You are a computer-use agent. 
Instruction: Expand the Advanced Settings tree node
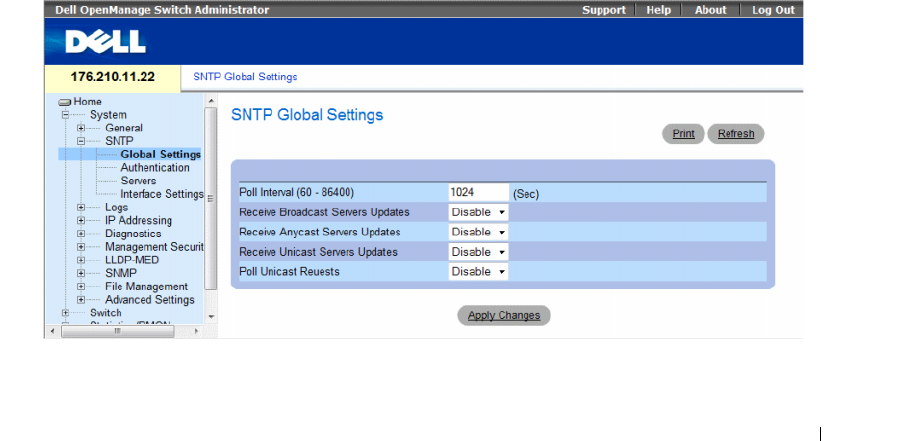[81, 300]
